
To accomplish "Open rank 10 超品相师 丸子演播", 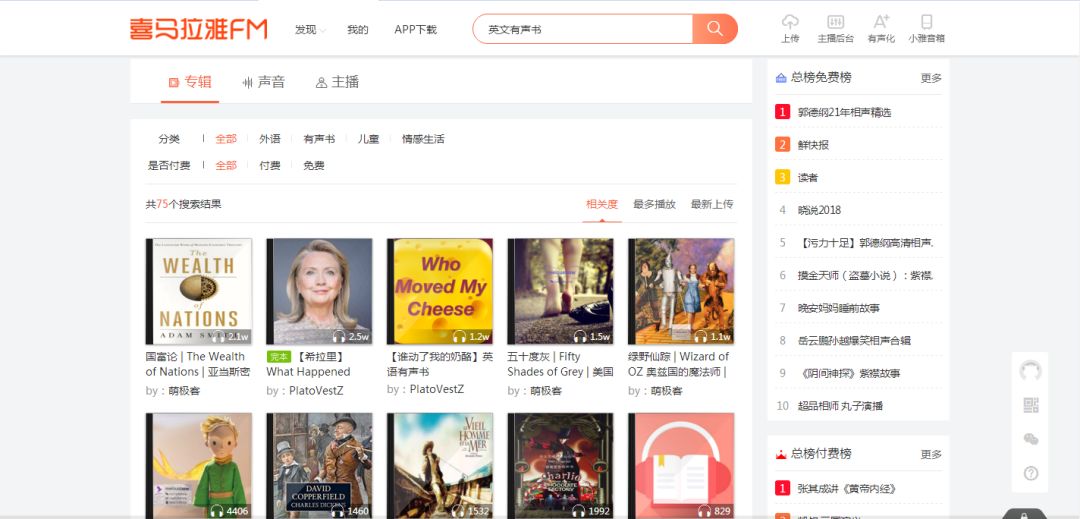I will click(x=840, y=406).
